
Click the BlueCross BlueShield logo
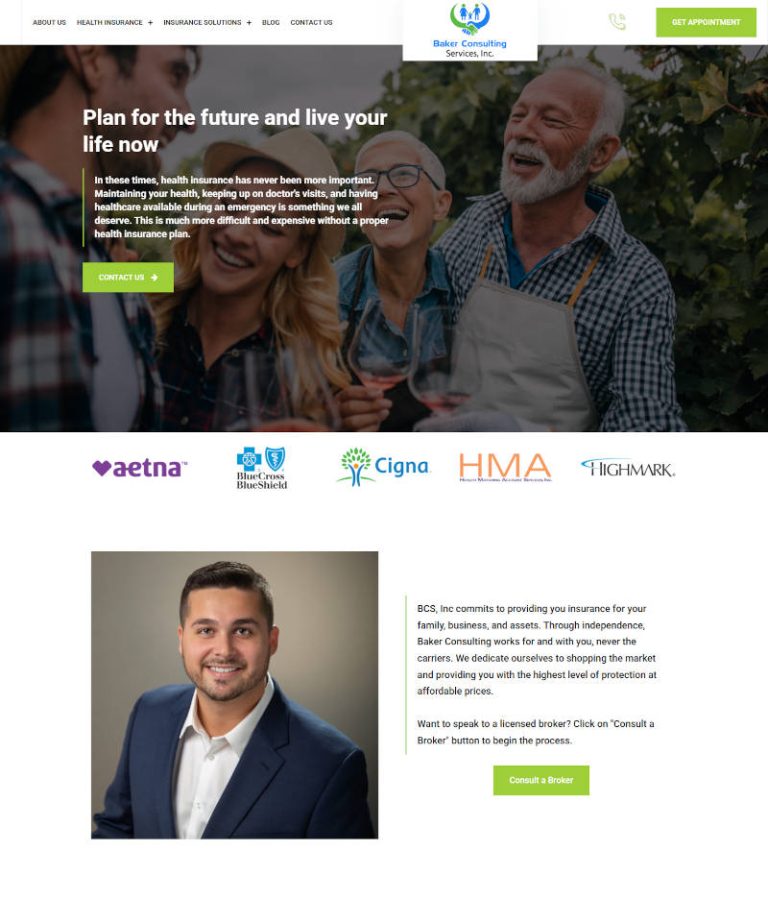click(x=262, y=468)
